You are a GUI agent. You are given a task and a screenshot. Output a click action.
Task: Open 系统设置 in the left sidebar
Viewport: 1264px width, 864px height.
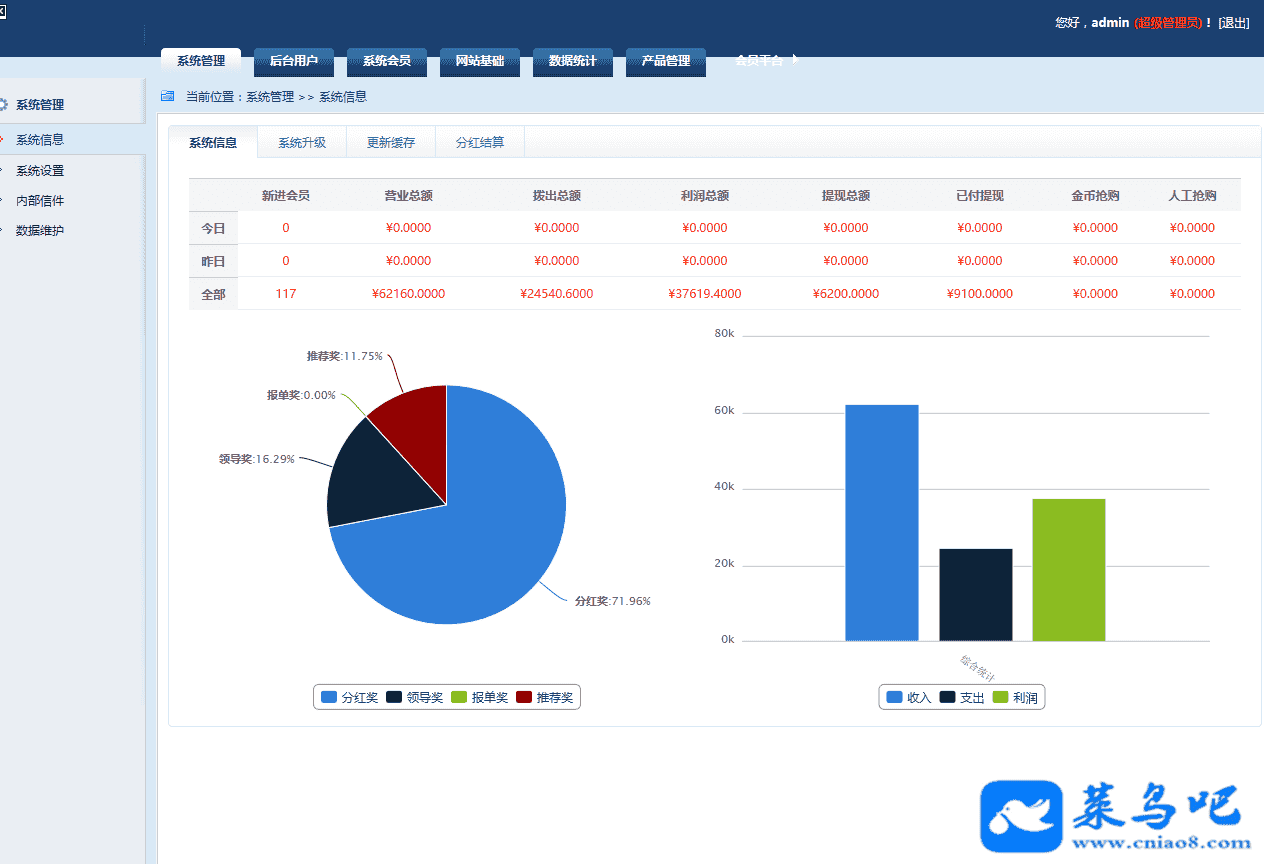(x=40, y=171)
